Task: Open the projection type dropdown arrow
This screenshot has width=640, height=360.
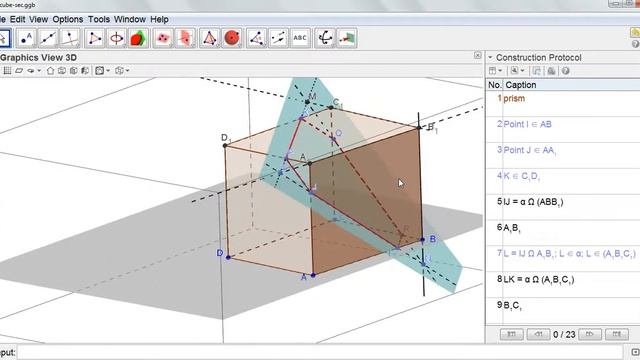Action: pyautogui.click(x=128, y=71)
